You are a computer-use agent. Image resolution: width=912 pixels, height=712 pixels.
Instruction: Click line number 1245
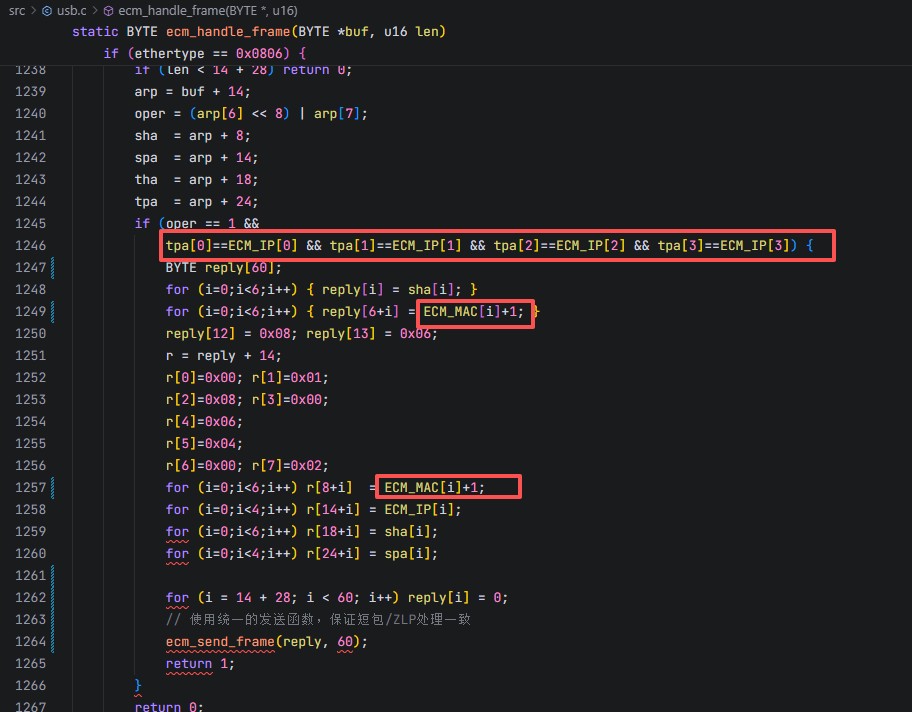tap(30, 223)
